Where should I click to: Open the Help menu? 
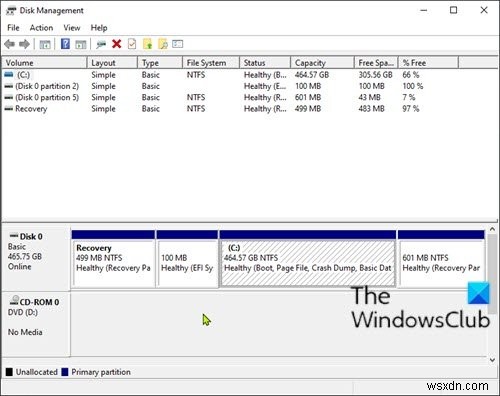[99, 28]
